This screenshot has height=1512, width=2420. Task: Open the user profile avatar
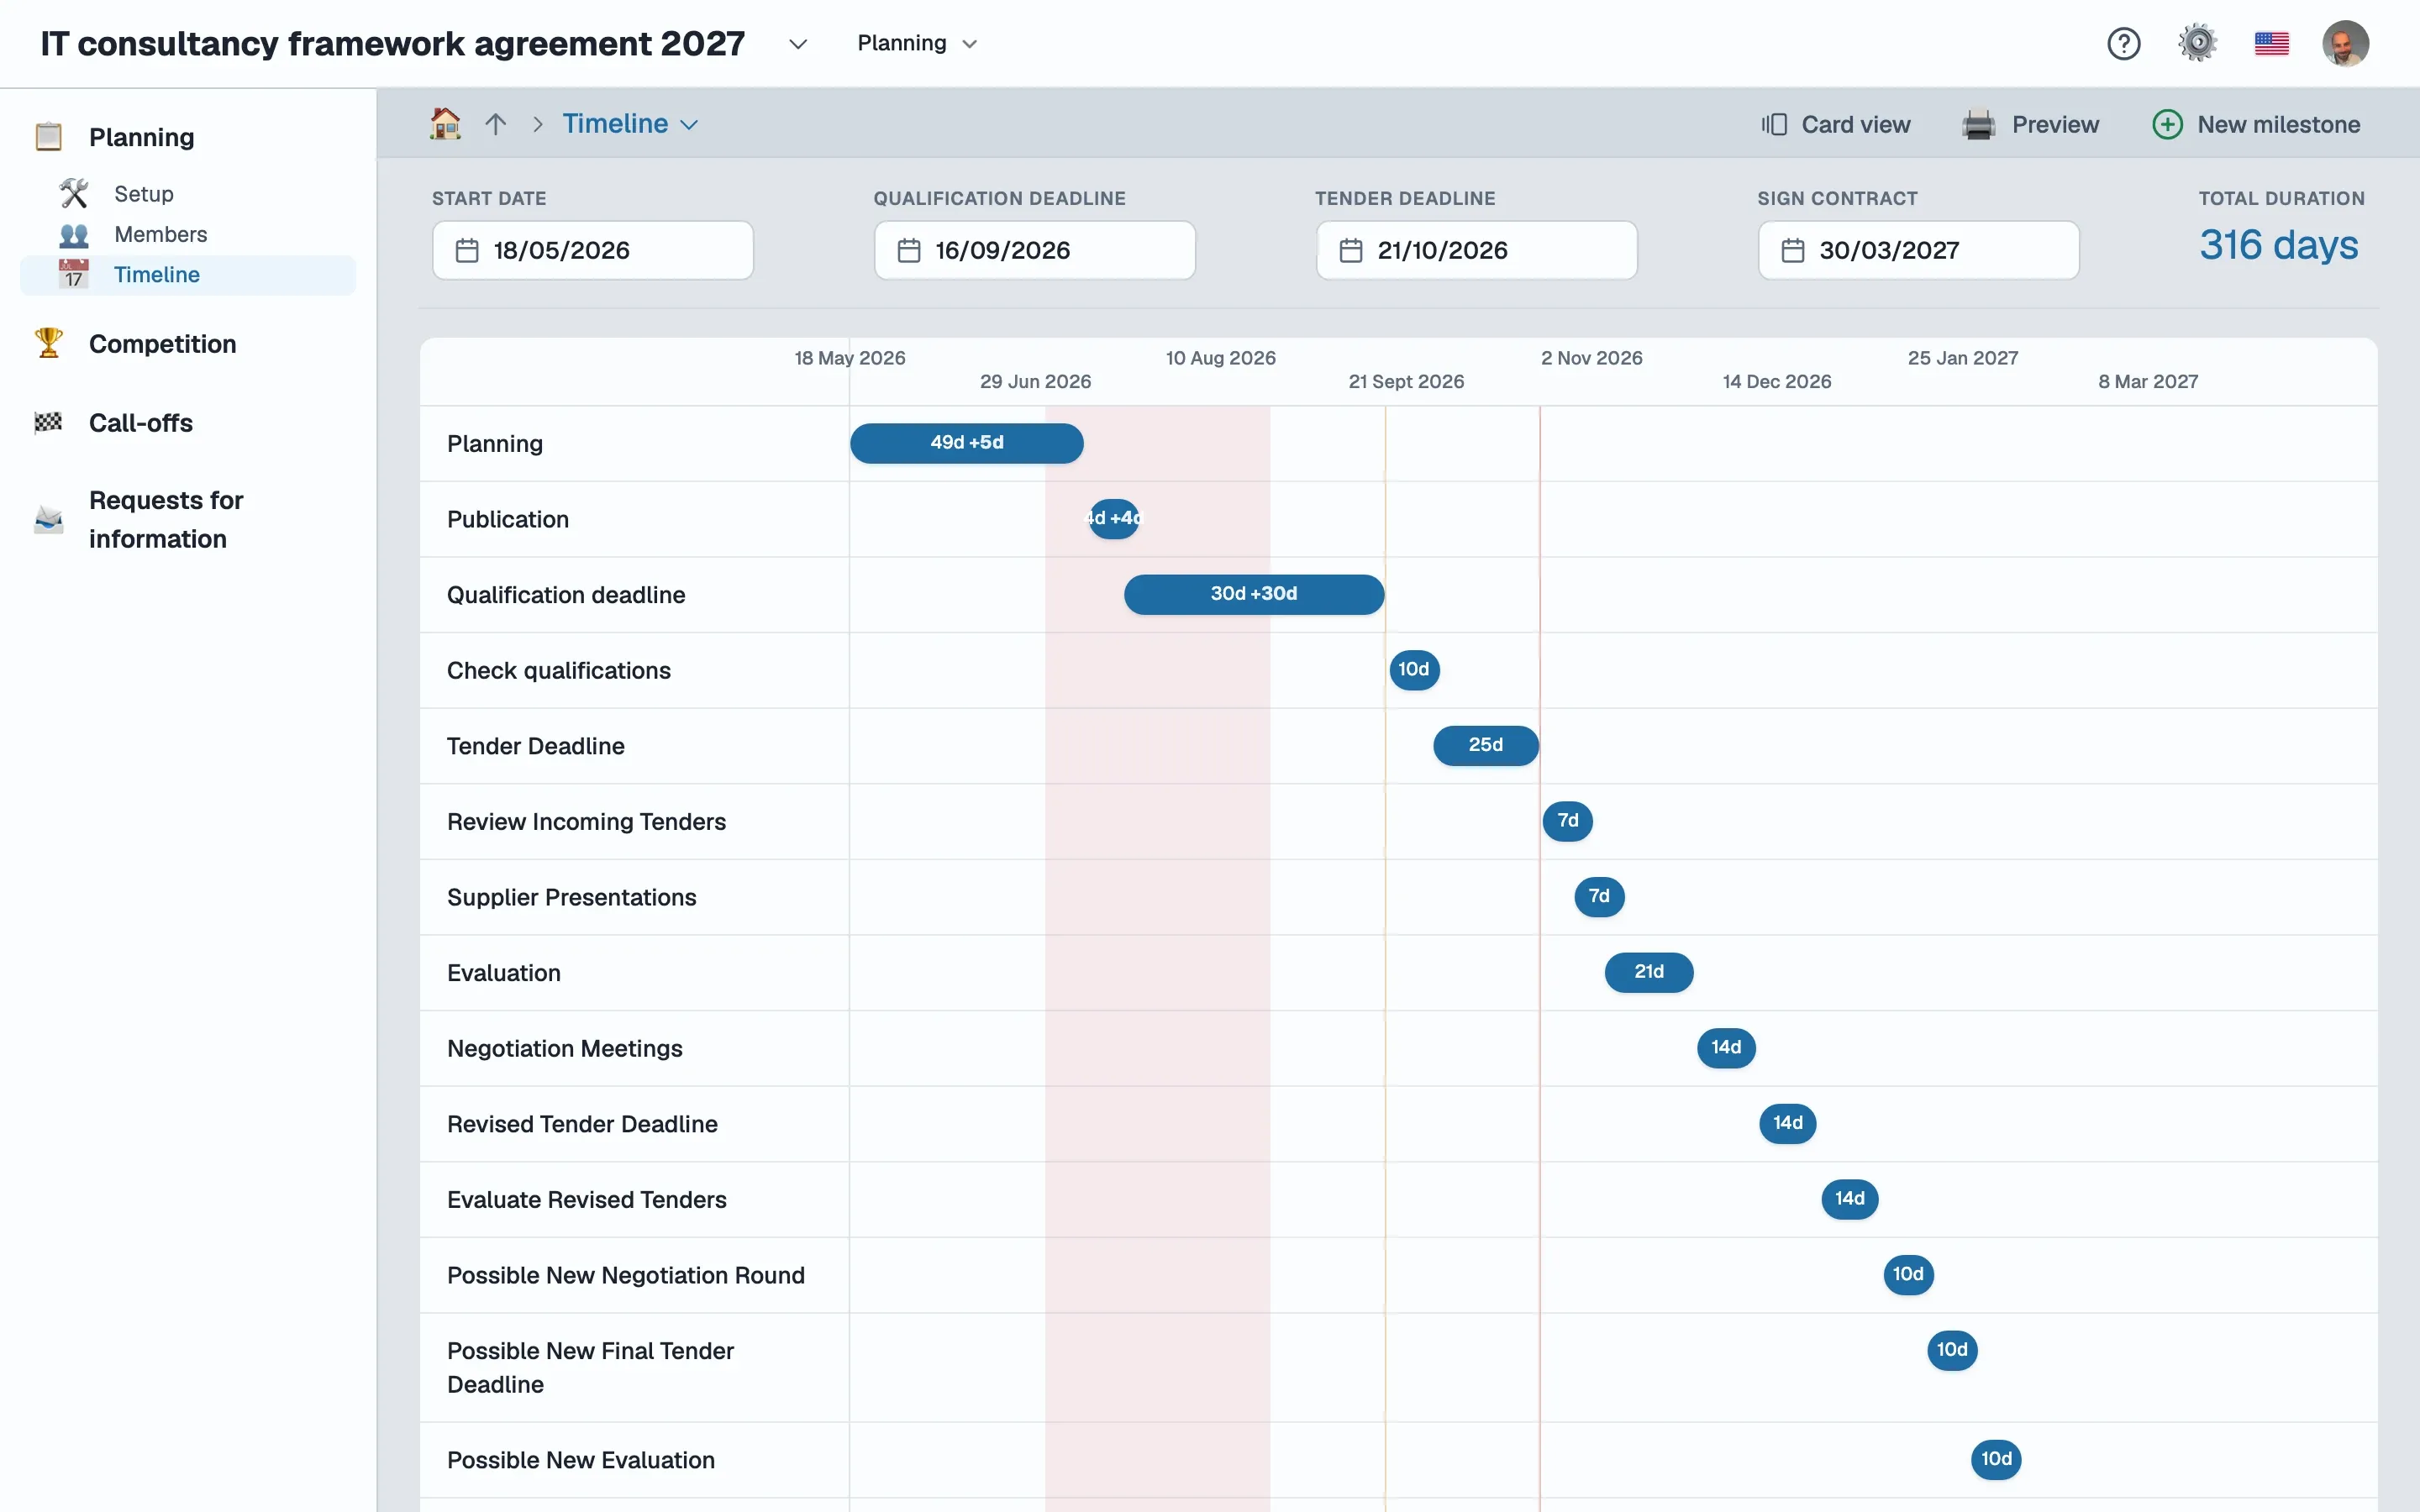(2345, 43)
